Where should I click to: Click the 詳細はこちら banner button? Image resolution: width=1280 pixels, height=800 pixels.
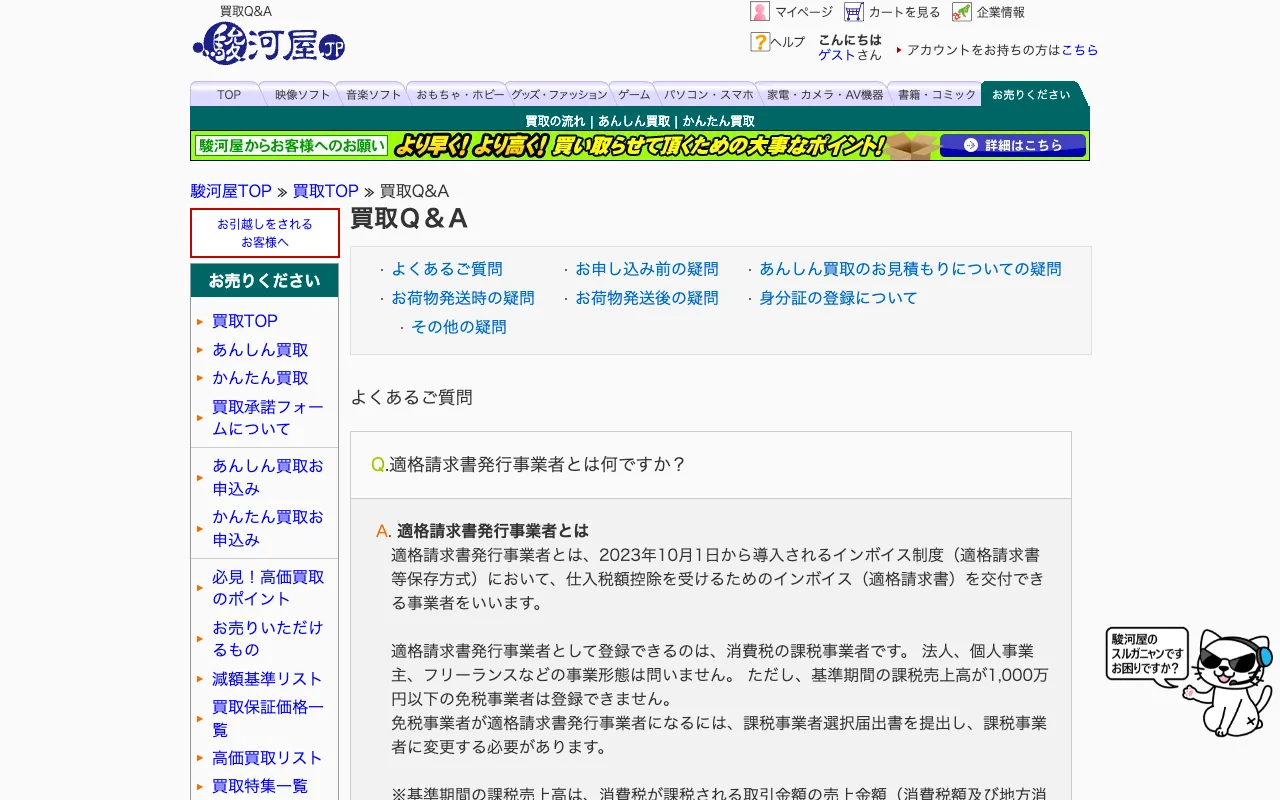pyautogui.click(x=1013, y=146)
